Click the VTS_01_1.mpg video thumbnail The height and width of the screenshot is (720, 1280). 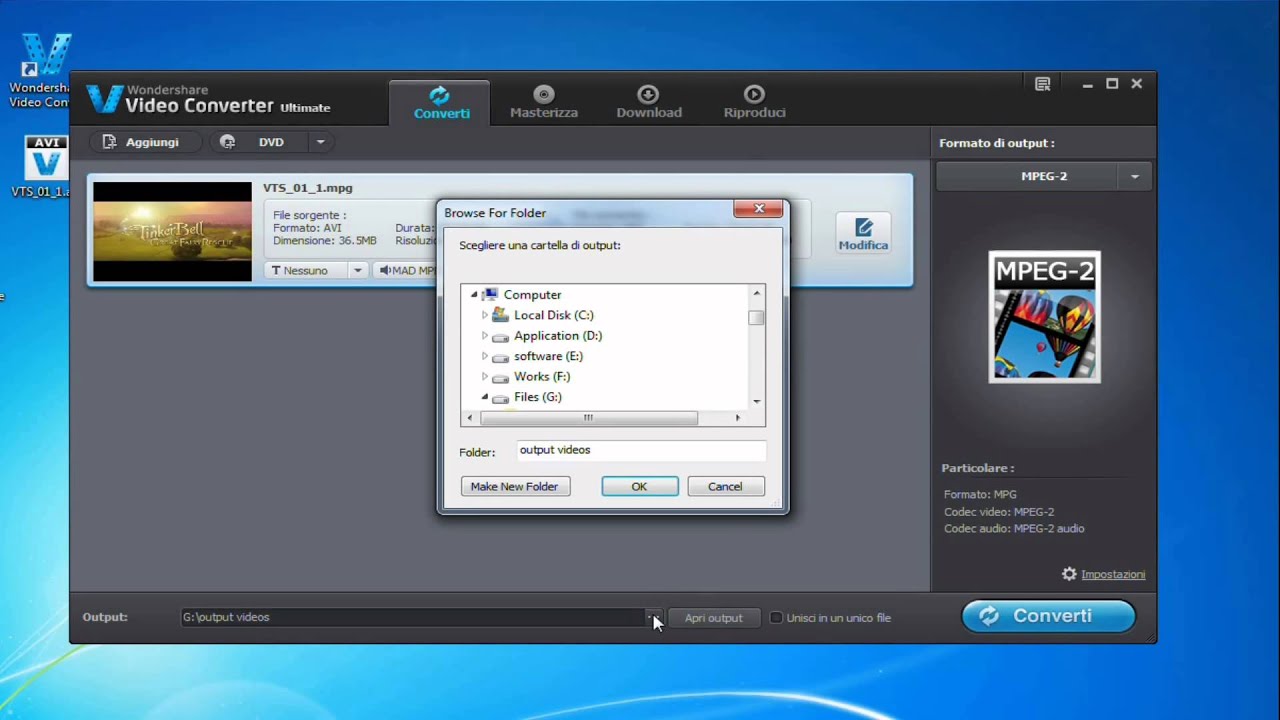tap(172, 231)
